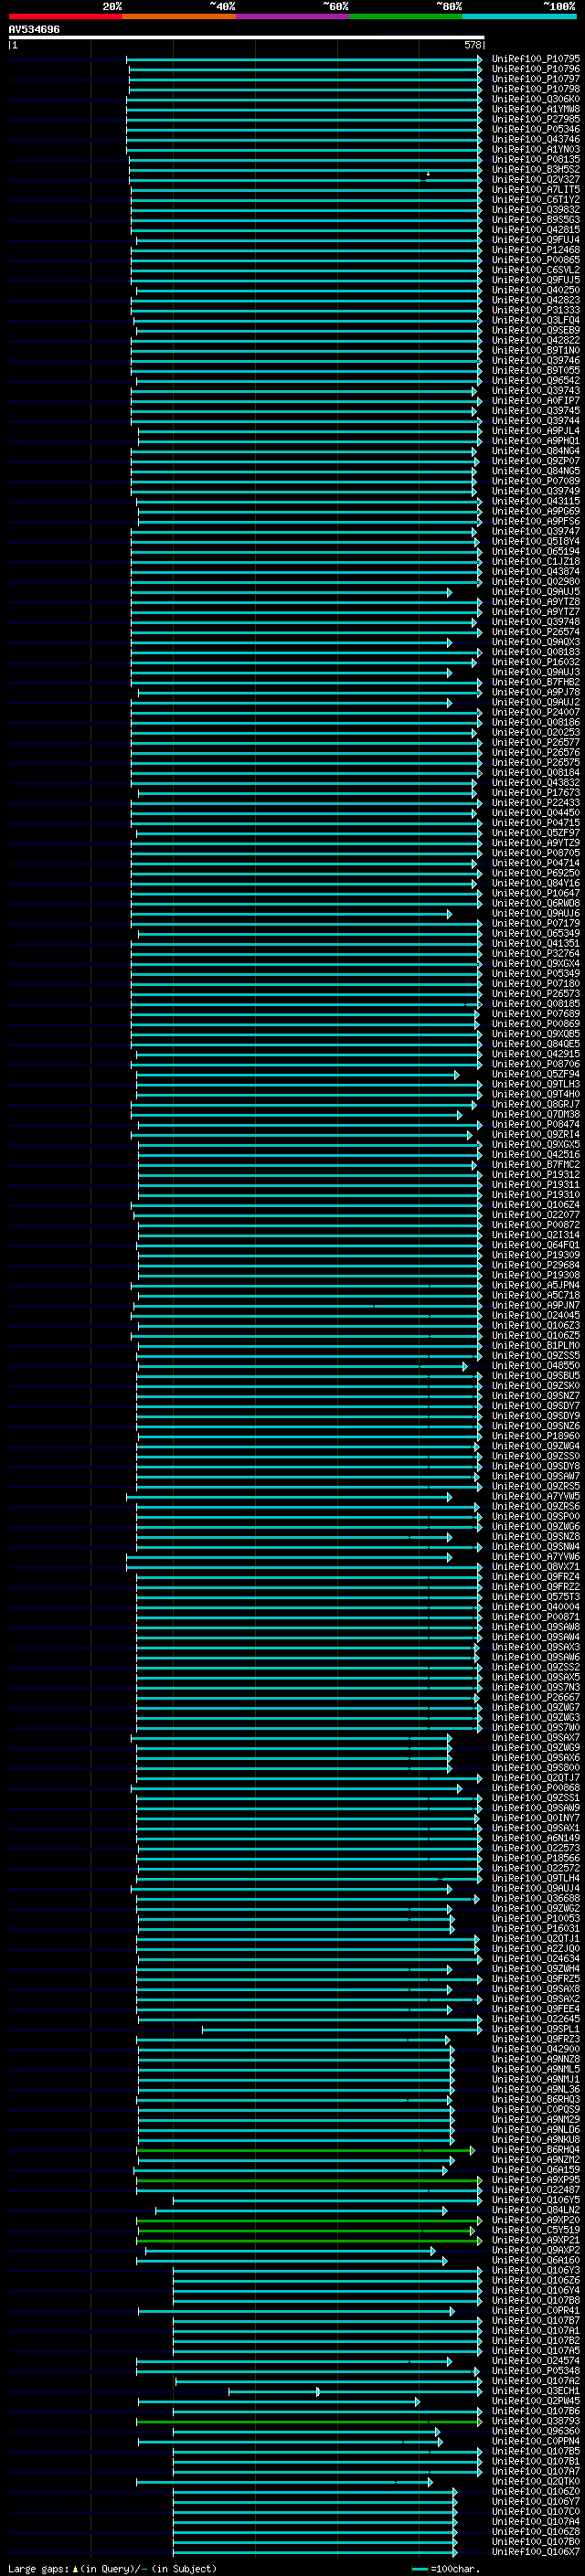Click the short cyan bar for Q2PW45

(278, 2402)
